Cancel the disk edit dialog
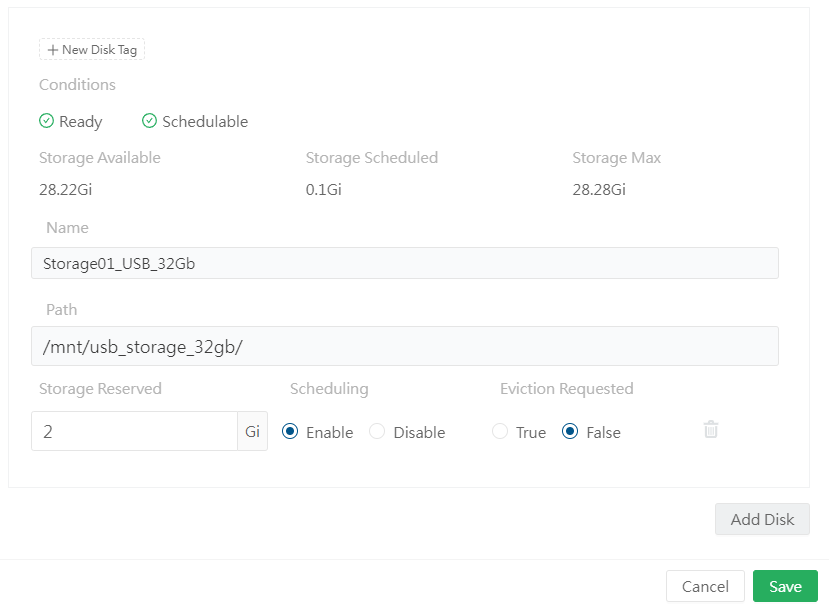This screenshot has width=829, height=610. pos(705,586)
